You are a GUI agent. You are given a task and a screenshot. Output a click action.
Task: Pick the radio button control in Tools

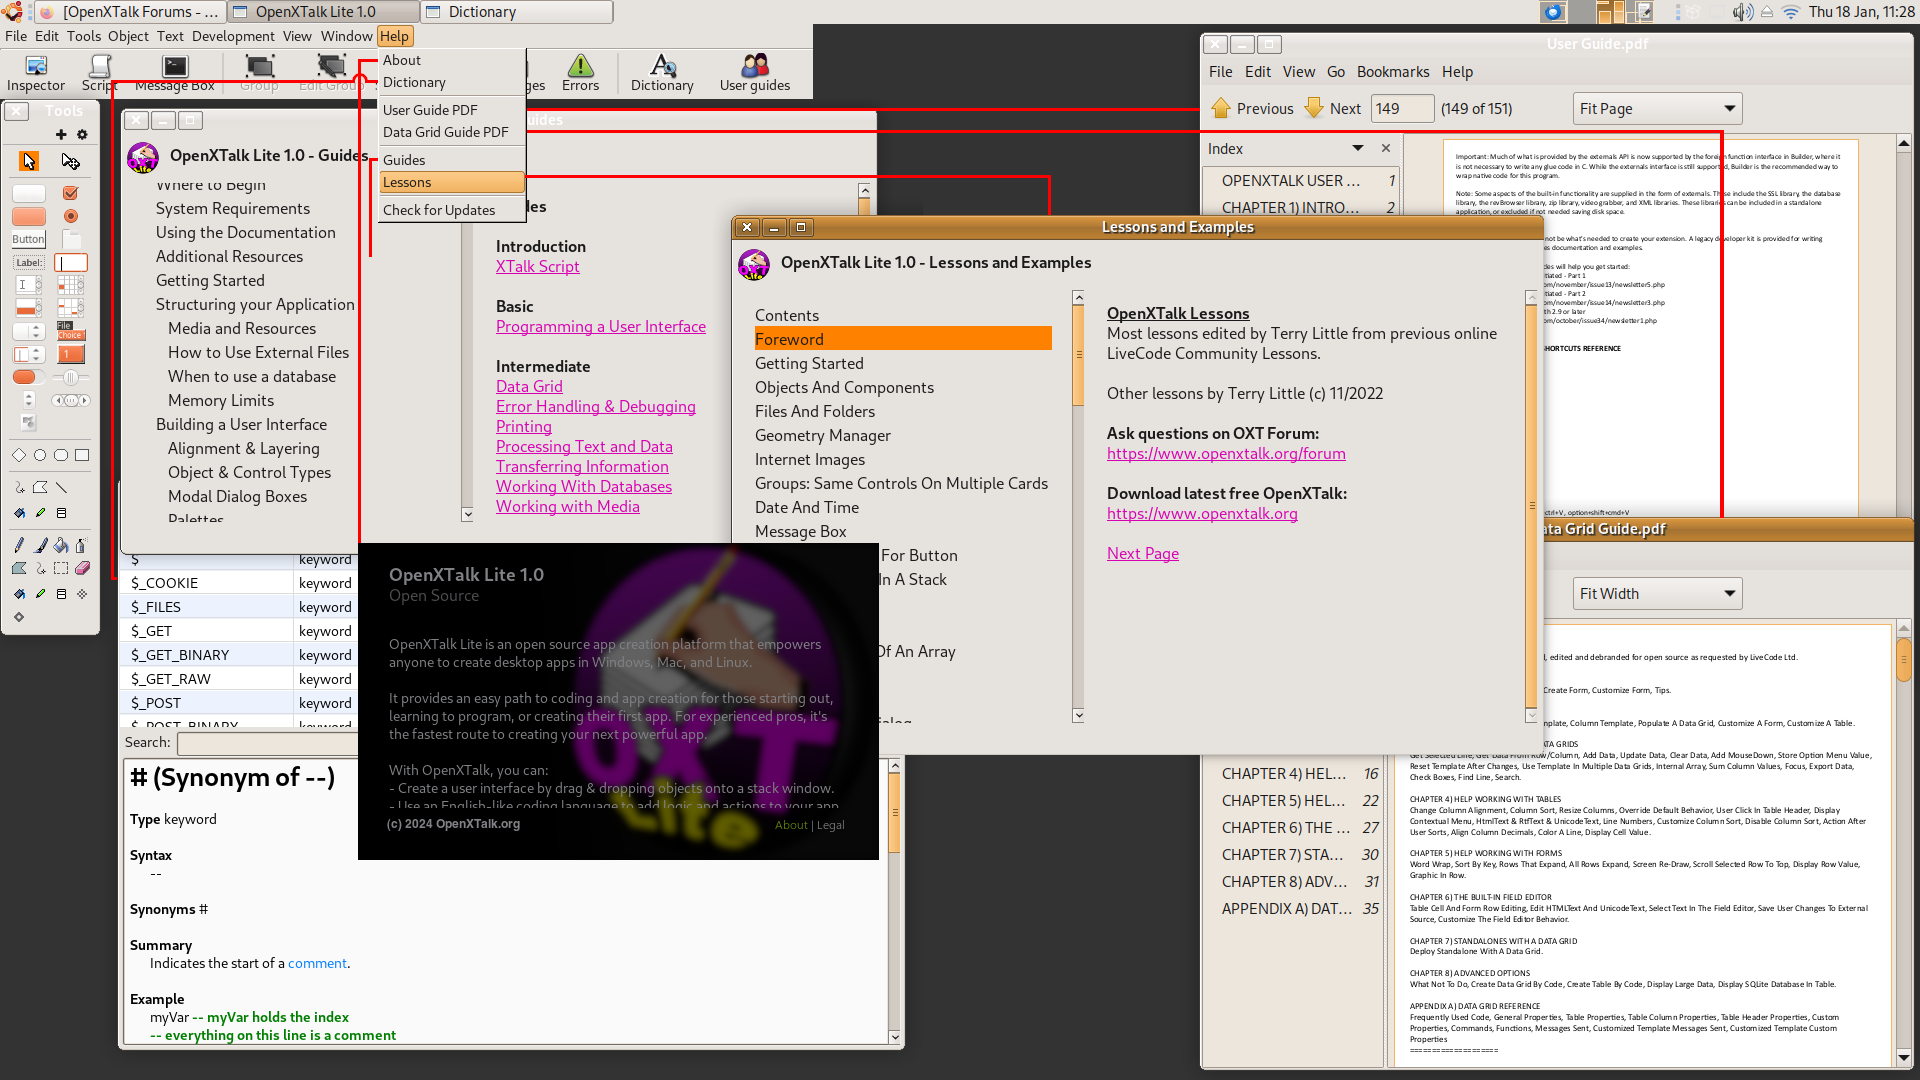pos(70,216)
